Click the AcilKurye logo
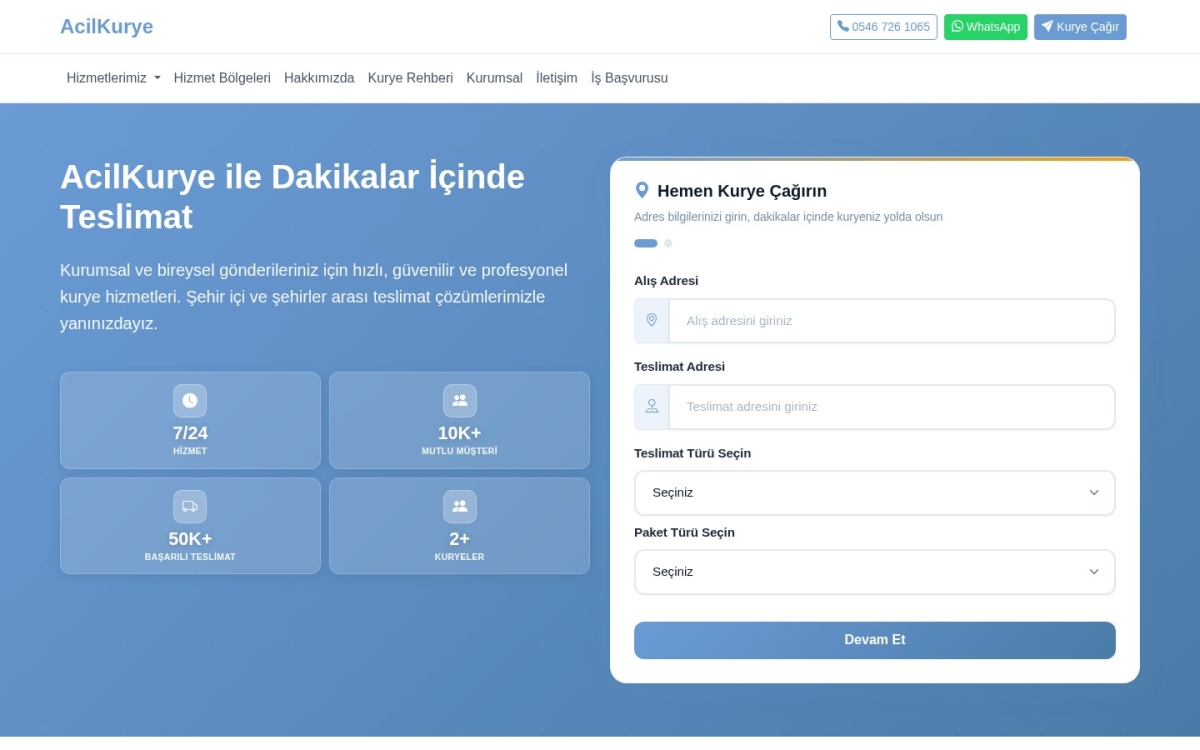The image size is (1200, 750). pos(106,27)
